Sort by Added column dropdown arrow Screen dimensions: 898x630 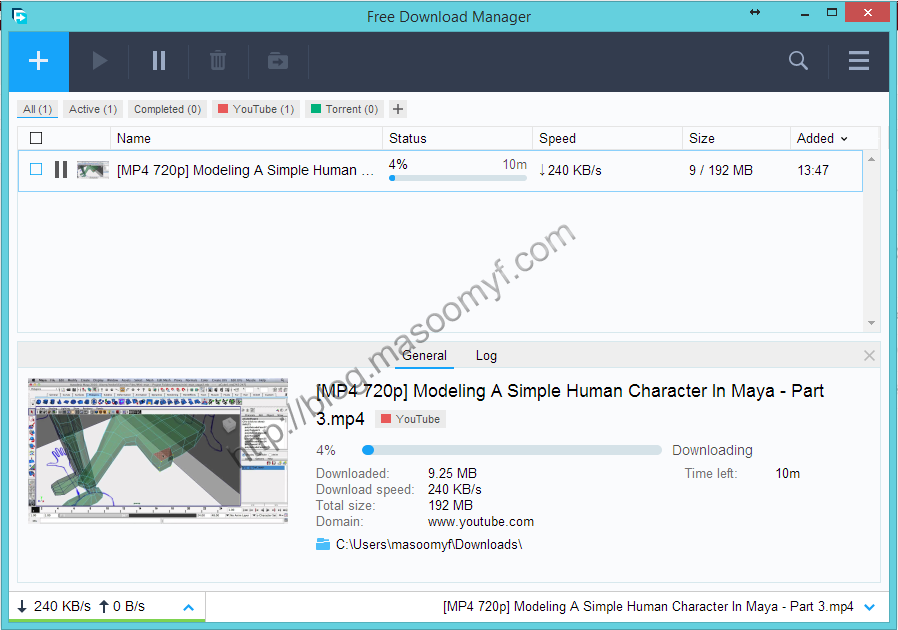point(844,139)
